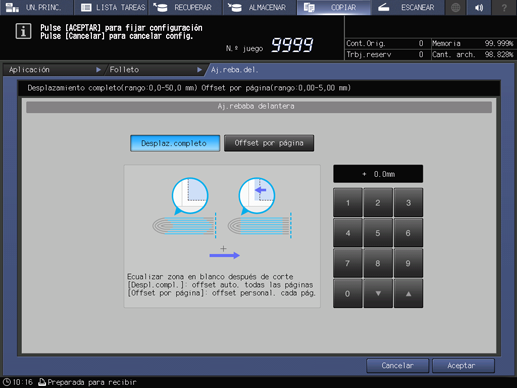Viewport: 517px width, 388px height.
Task: Tap keypad digit 0
Action: pyautogui.click(x=348, y=294)
